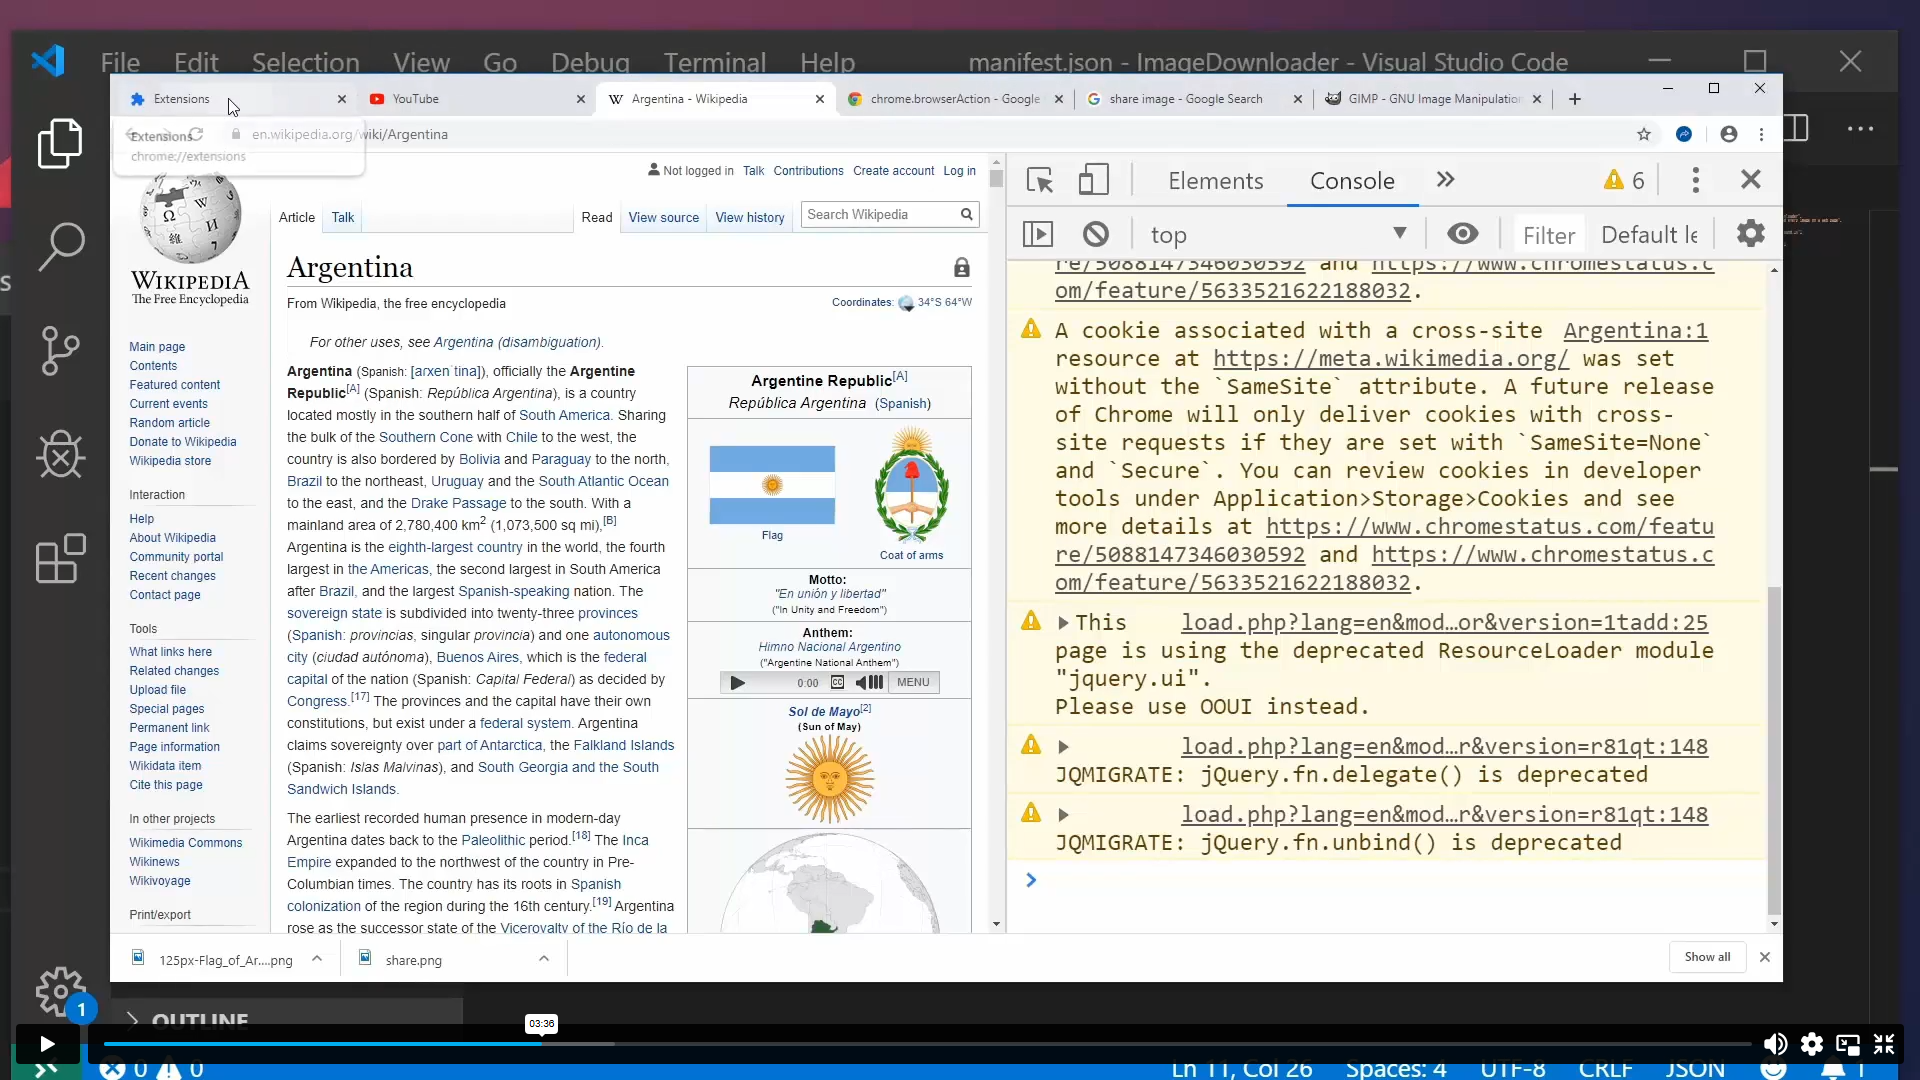Mute the anthem player volume icon
The image size is (1920, 1080).
point(869,683)
